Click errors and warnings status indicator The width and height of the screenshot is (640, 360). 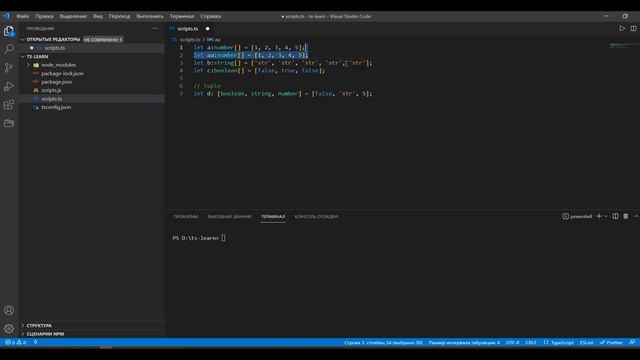(x=16, y=342)
